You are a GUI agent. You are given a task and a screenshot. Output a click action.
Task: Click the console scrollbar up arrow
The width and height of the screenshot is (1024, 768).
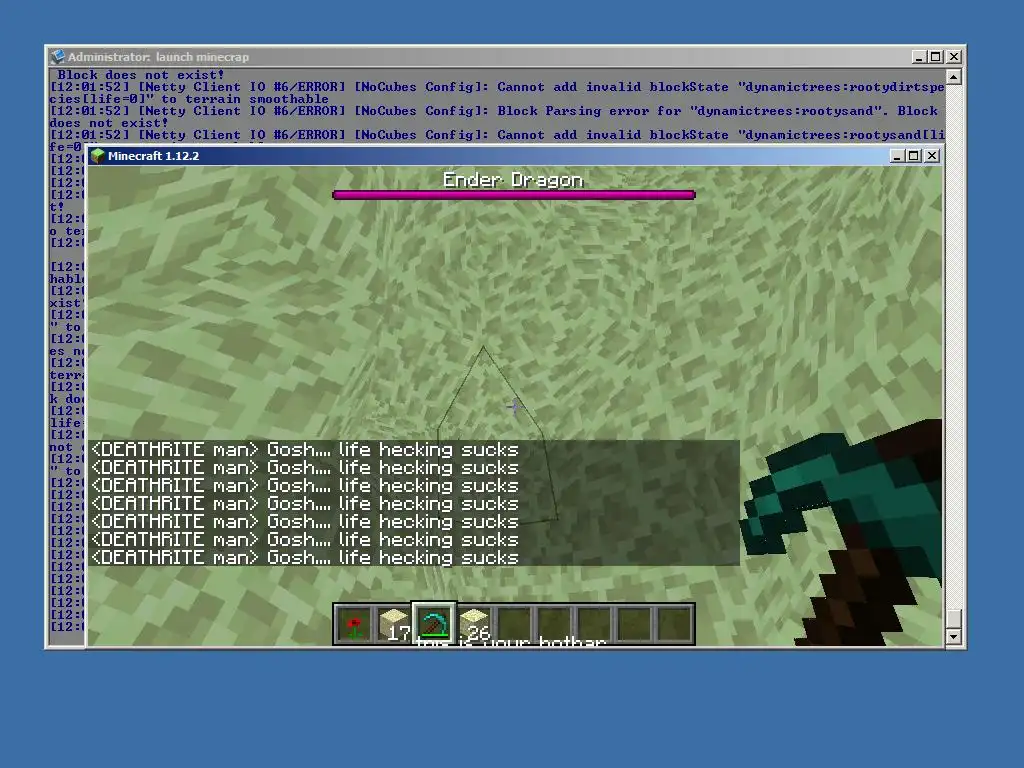954,77
